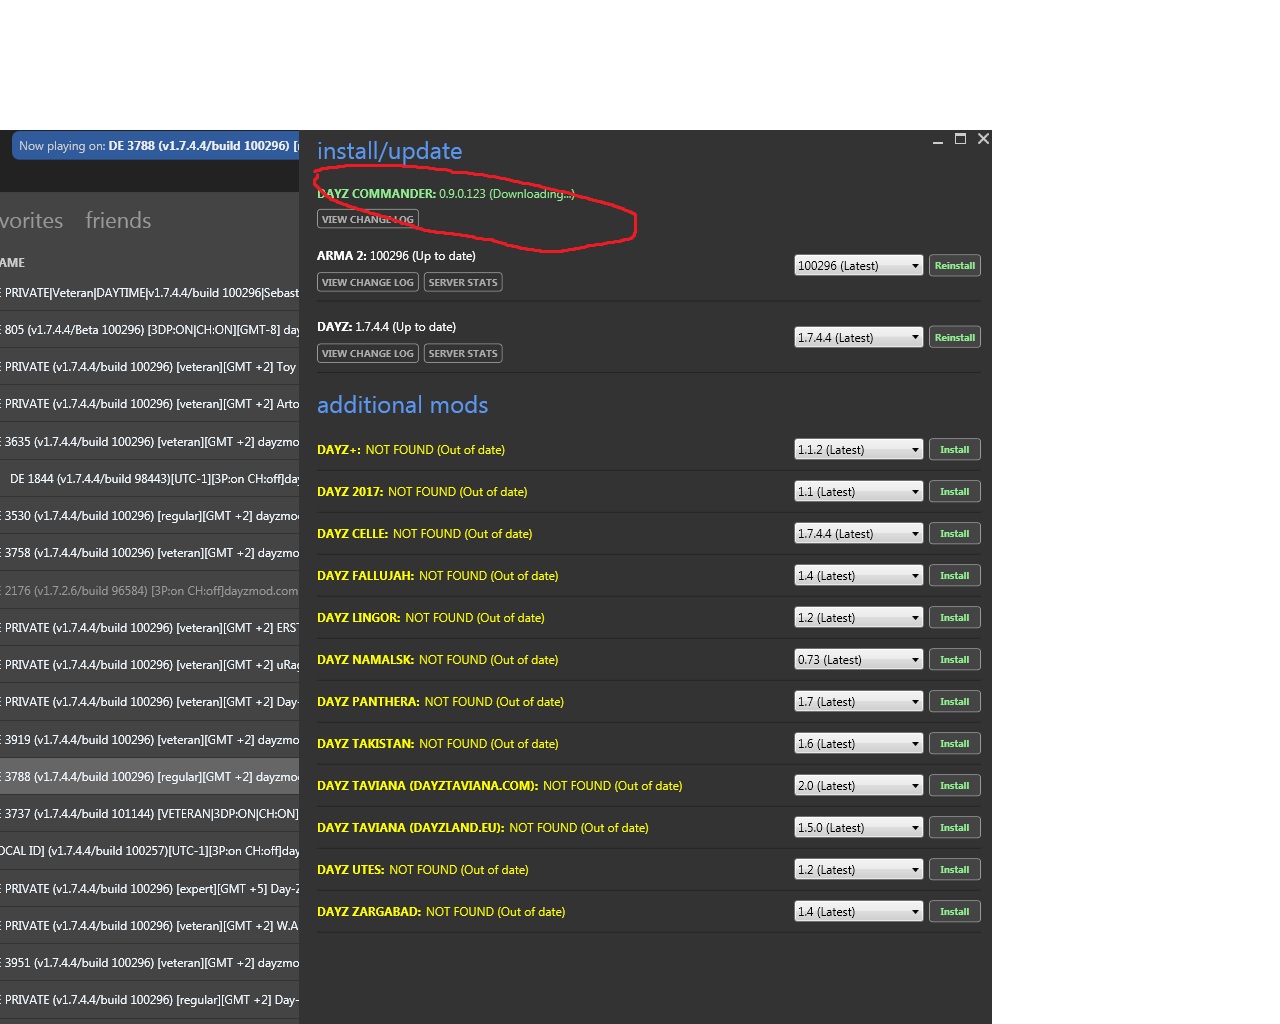Image resolution: width=1280 pixels, height=1024 pixels.
Task: Open DAYZLAND.EU Taviana version dropdown
Action: click(859, 827)
